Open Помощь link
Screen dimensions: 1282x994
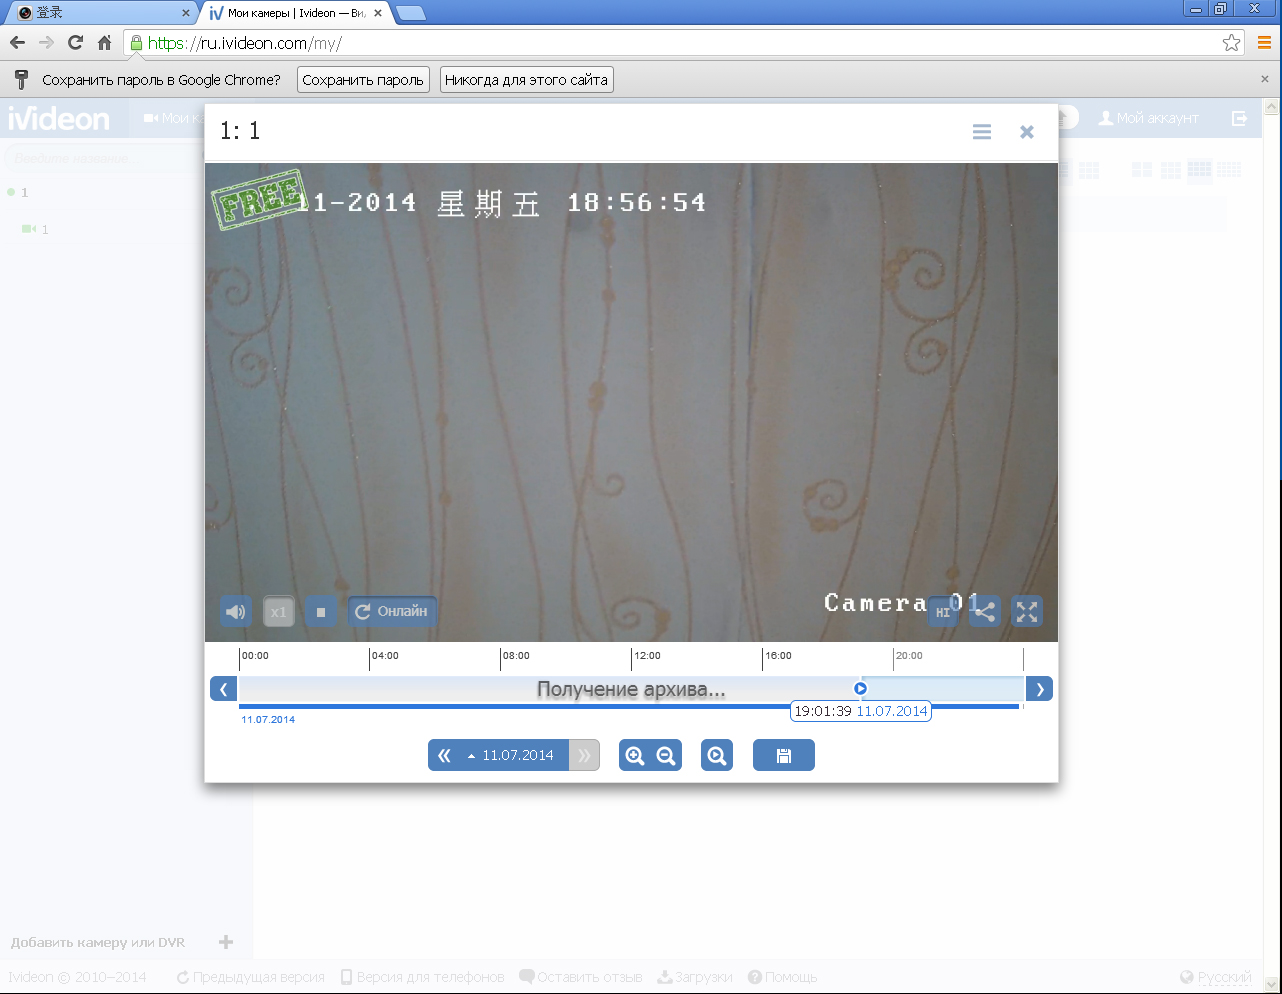[x=783, y=977]
